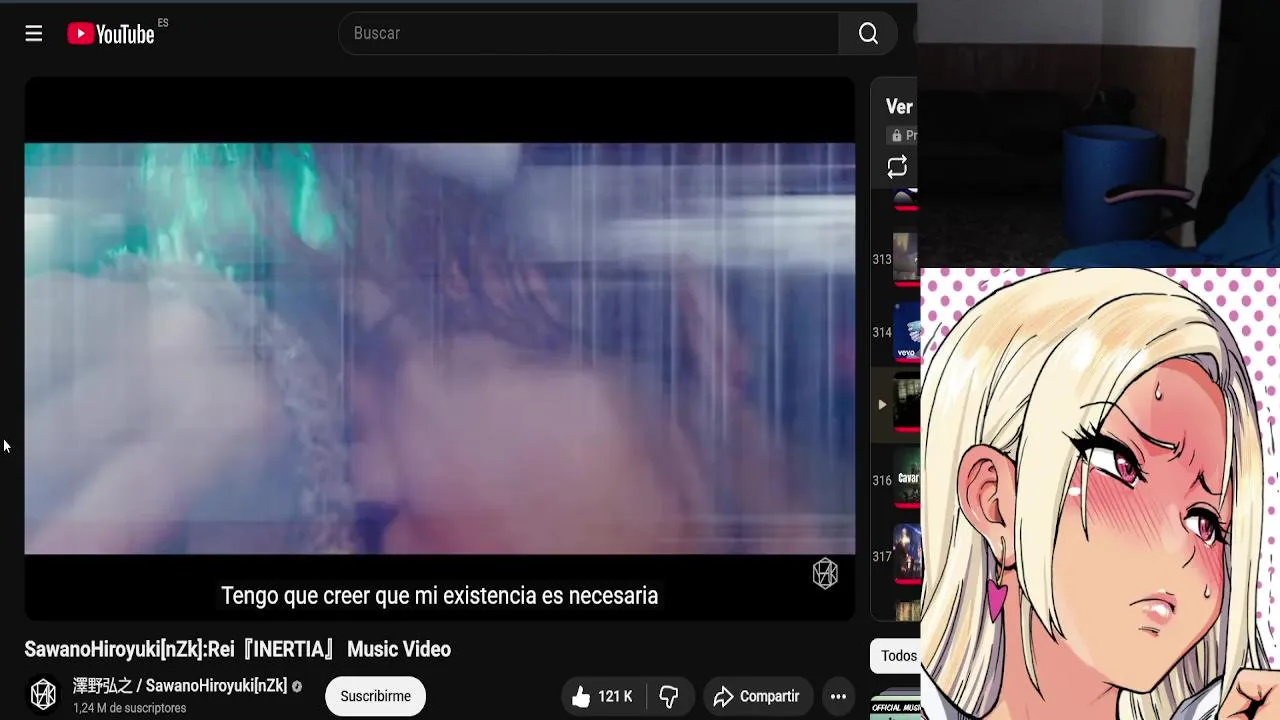This screenshot has width=1280, height=720.
Task: Select playlist item 313 thumbnail
Action: pyautogui.click(x=906, y=259)
